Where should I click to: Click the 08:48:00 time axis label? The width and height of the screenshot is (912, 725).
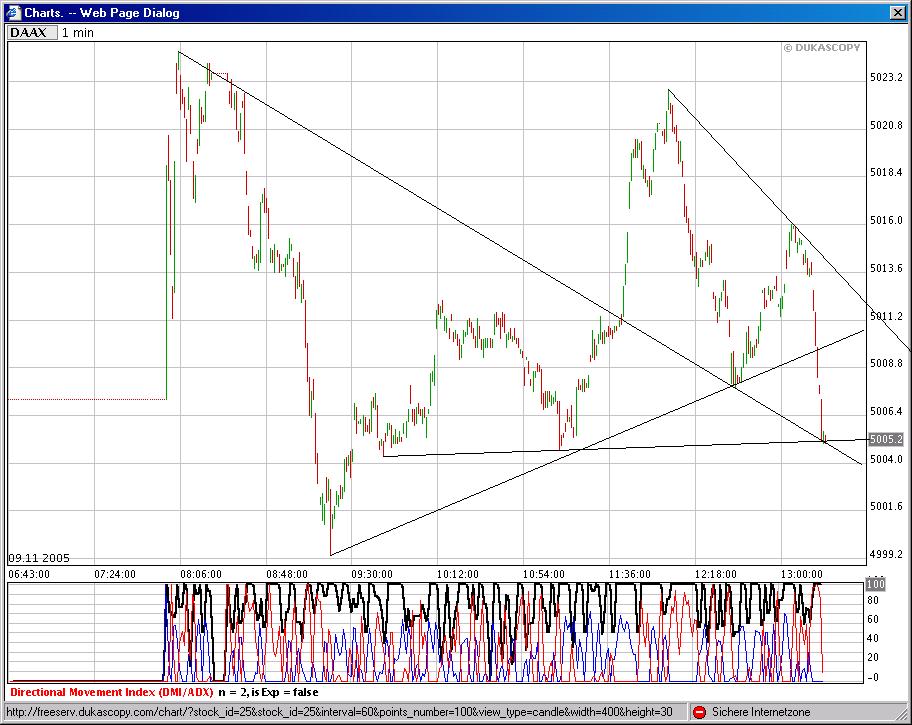click(x=287, y=574)
